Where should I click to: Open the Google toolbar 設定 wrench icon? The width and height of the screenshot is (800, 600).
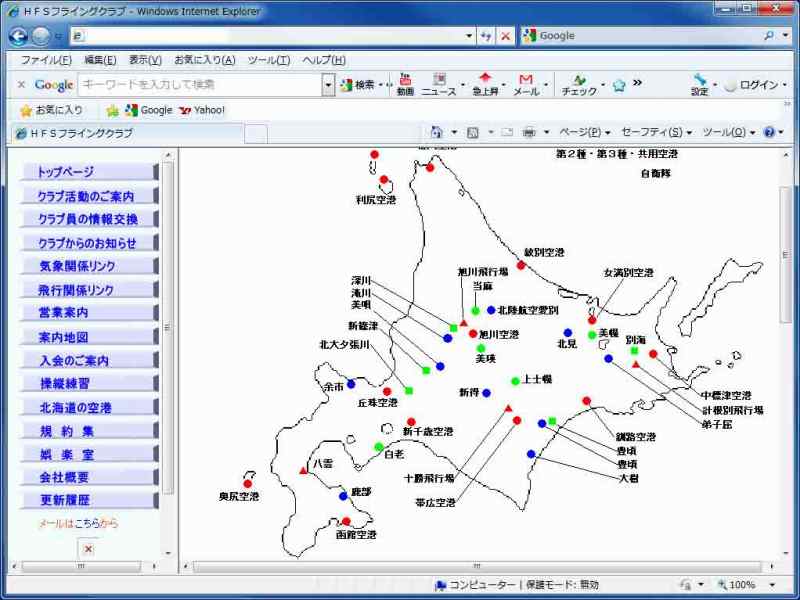coord(699,85)
